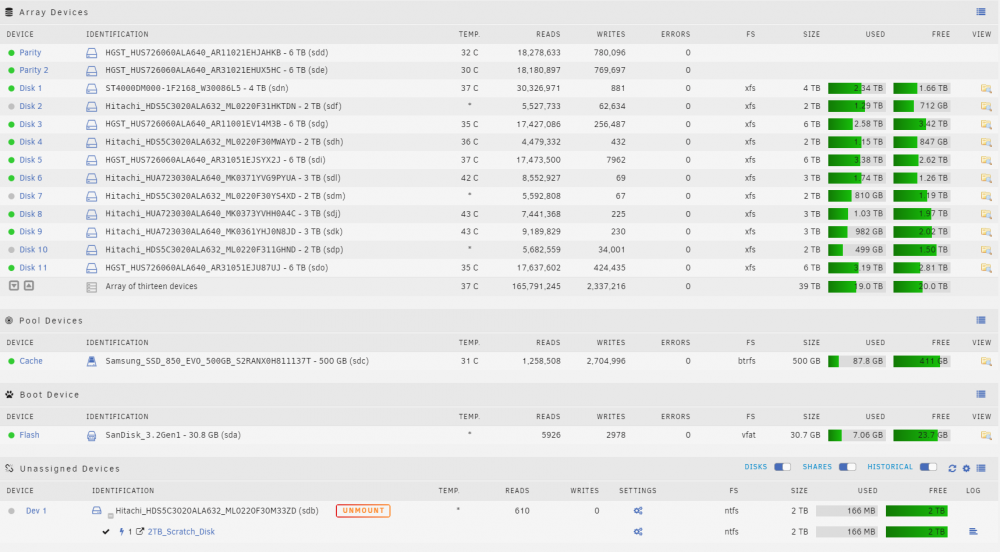Screen dimensions: 1000x552
Task: View the 2TB_Scratch_Disk log icon
Action: (x=973, y=531)
